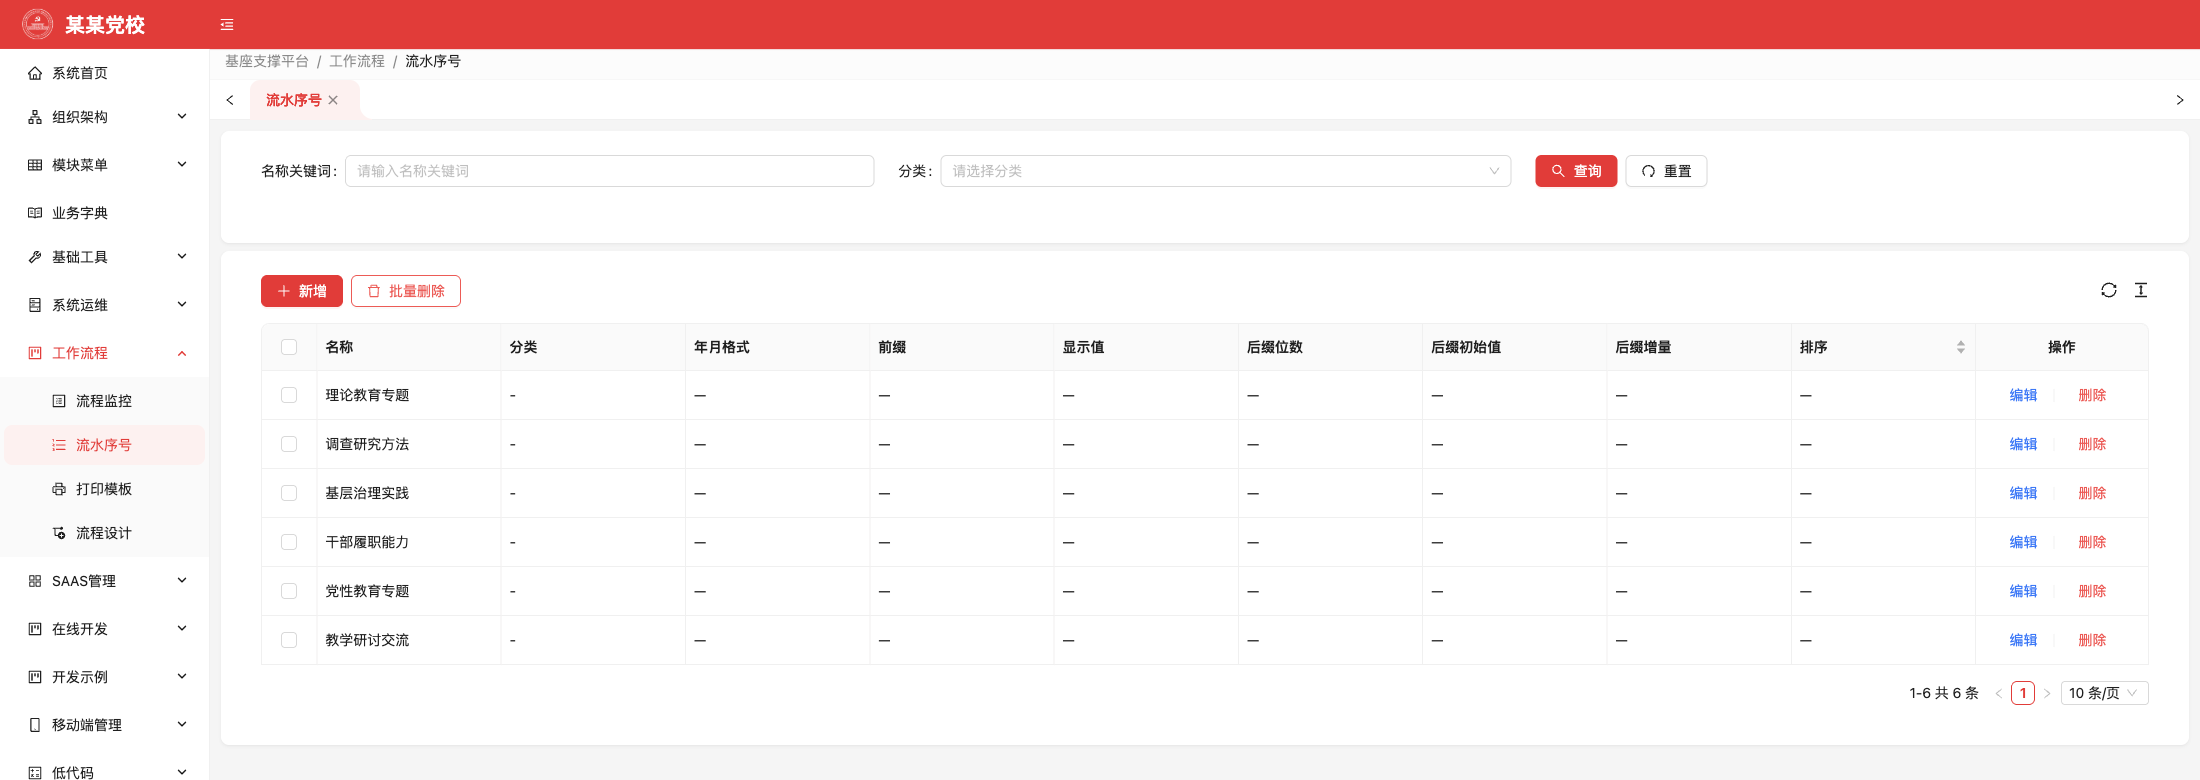Go to next page arrow in pagination
Screen dimensions: 2200x780
tap(2047, 693)
